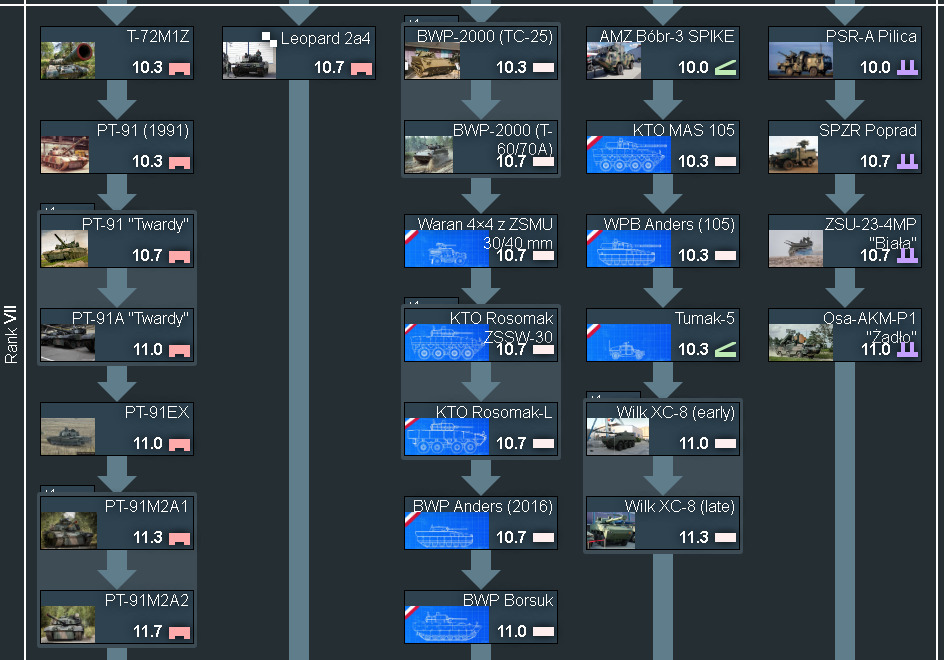Click the class icon on Wilk XC-8 (early)

(x=725, y=443)
